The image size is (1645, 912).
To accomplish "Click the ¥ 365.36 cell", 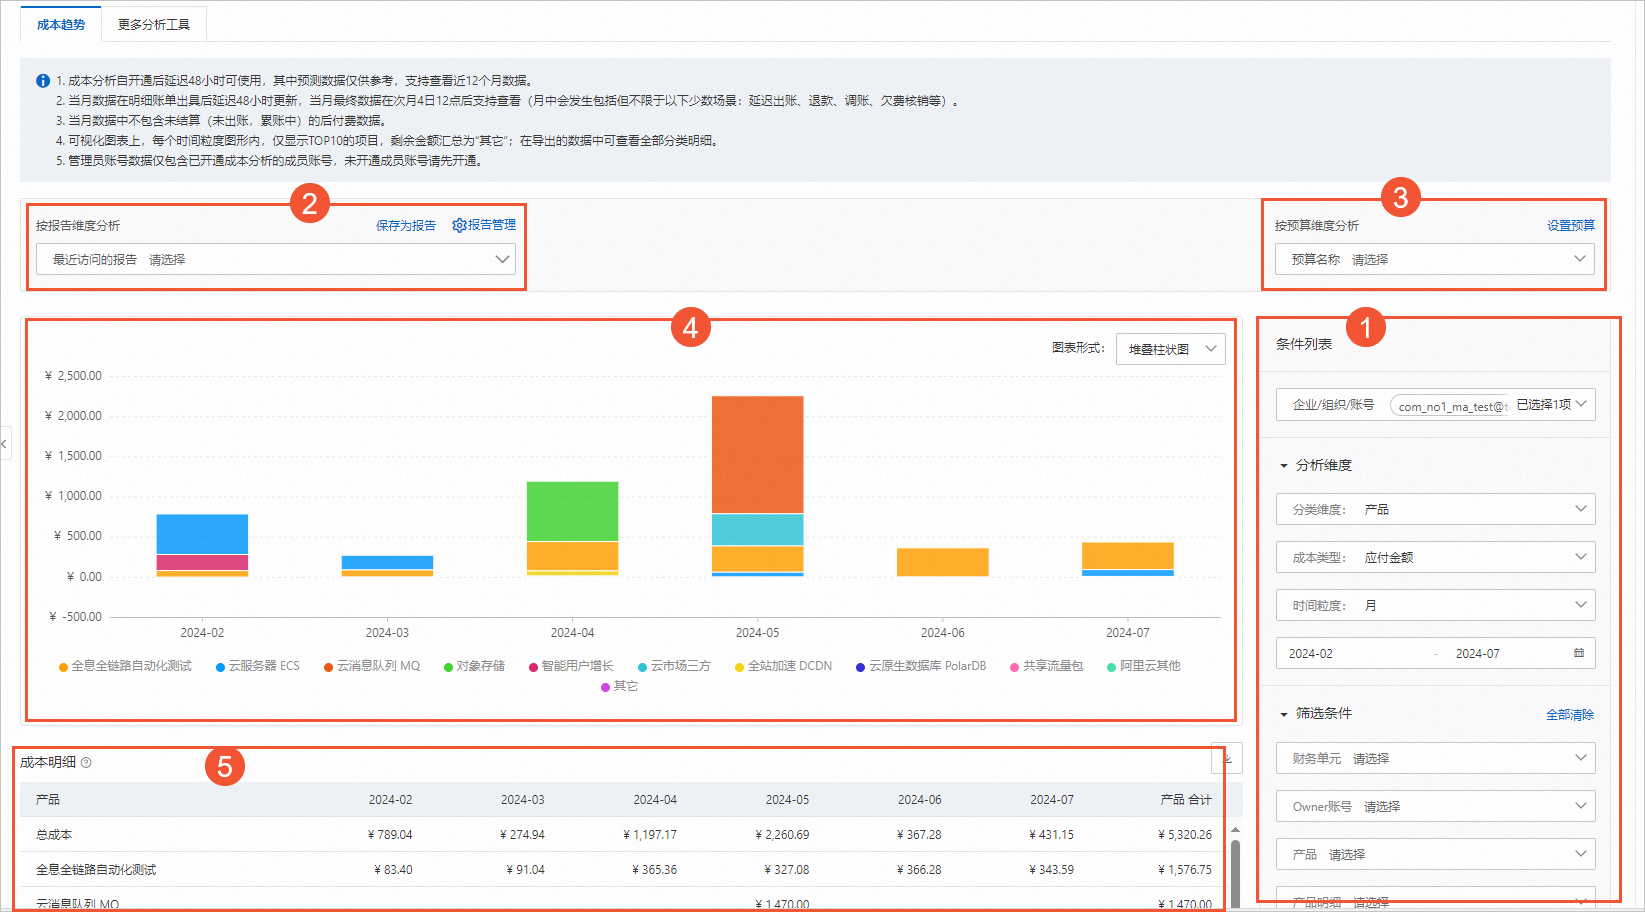I will click(x=655, y=870).
